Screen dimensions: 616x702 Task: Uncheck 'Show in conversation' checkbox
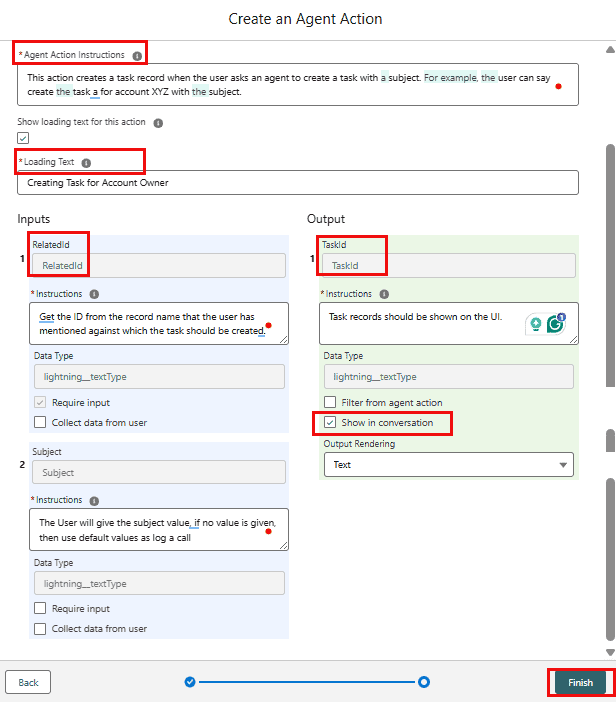pyautogui.click(x=330, y=422)
